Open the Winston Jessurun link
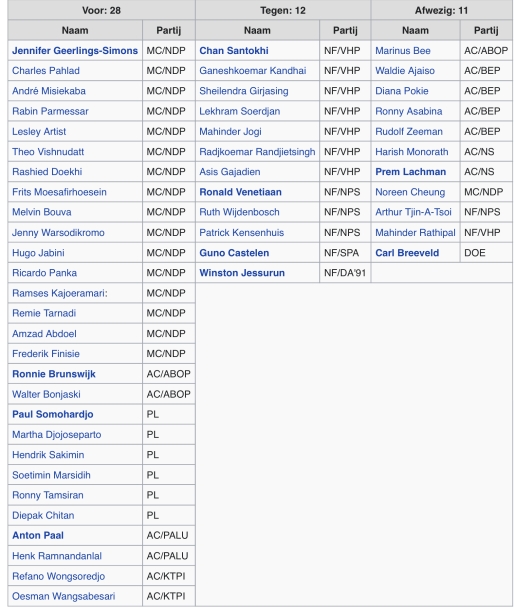This screenshot has width=514, height=611. coord(242,273)
